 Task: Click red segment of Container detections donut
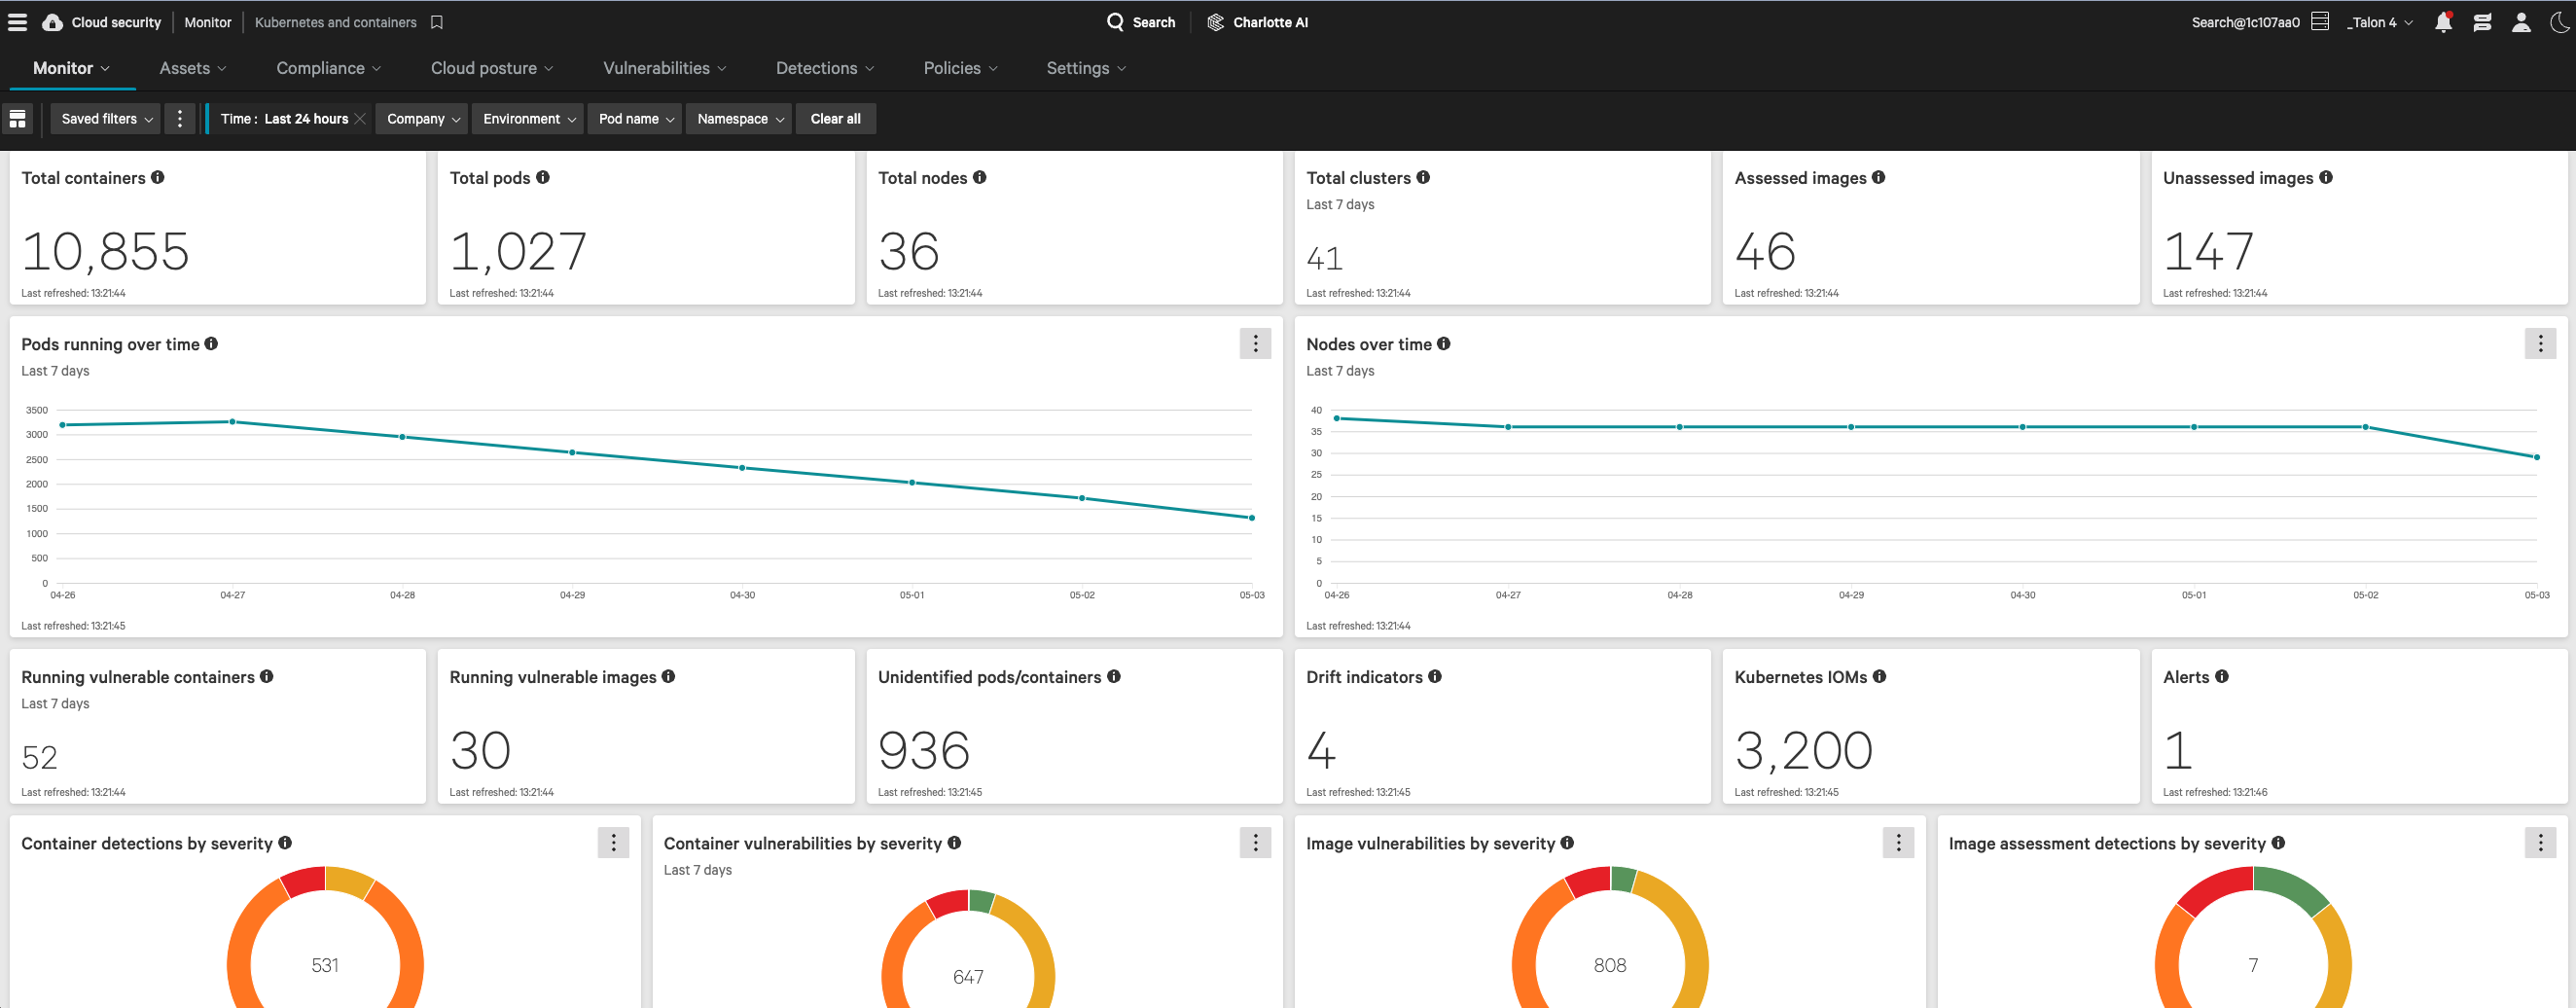point(303,881)
